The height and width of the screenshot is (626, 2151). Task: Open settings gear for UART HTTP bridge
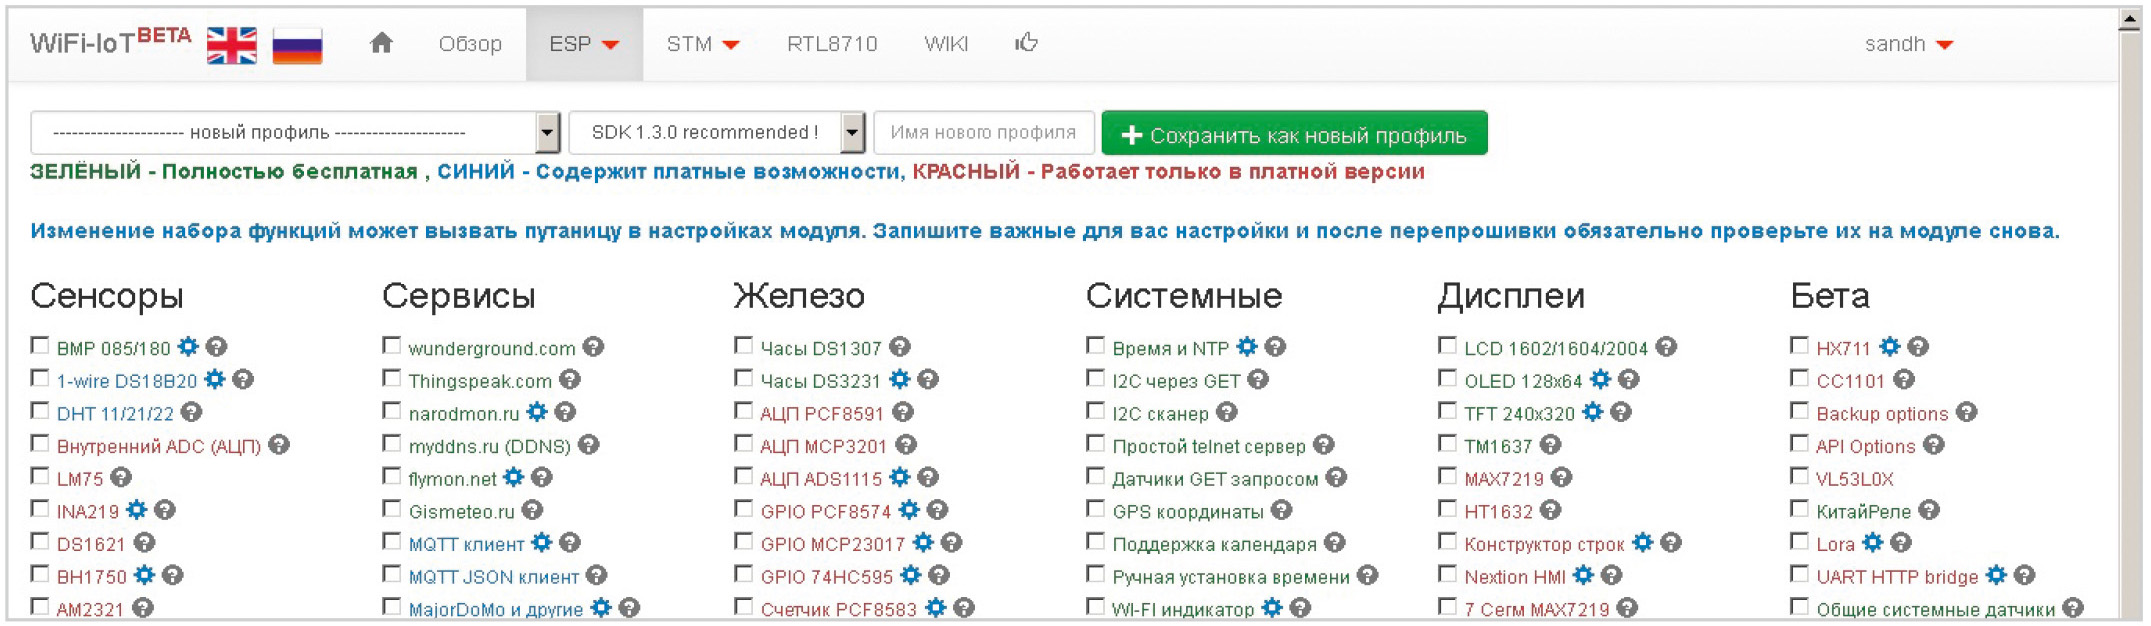click(x=1997, y=575)
